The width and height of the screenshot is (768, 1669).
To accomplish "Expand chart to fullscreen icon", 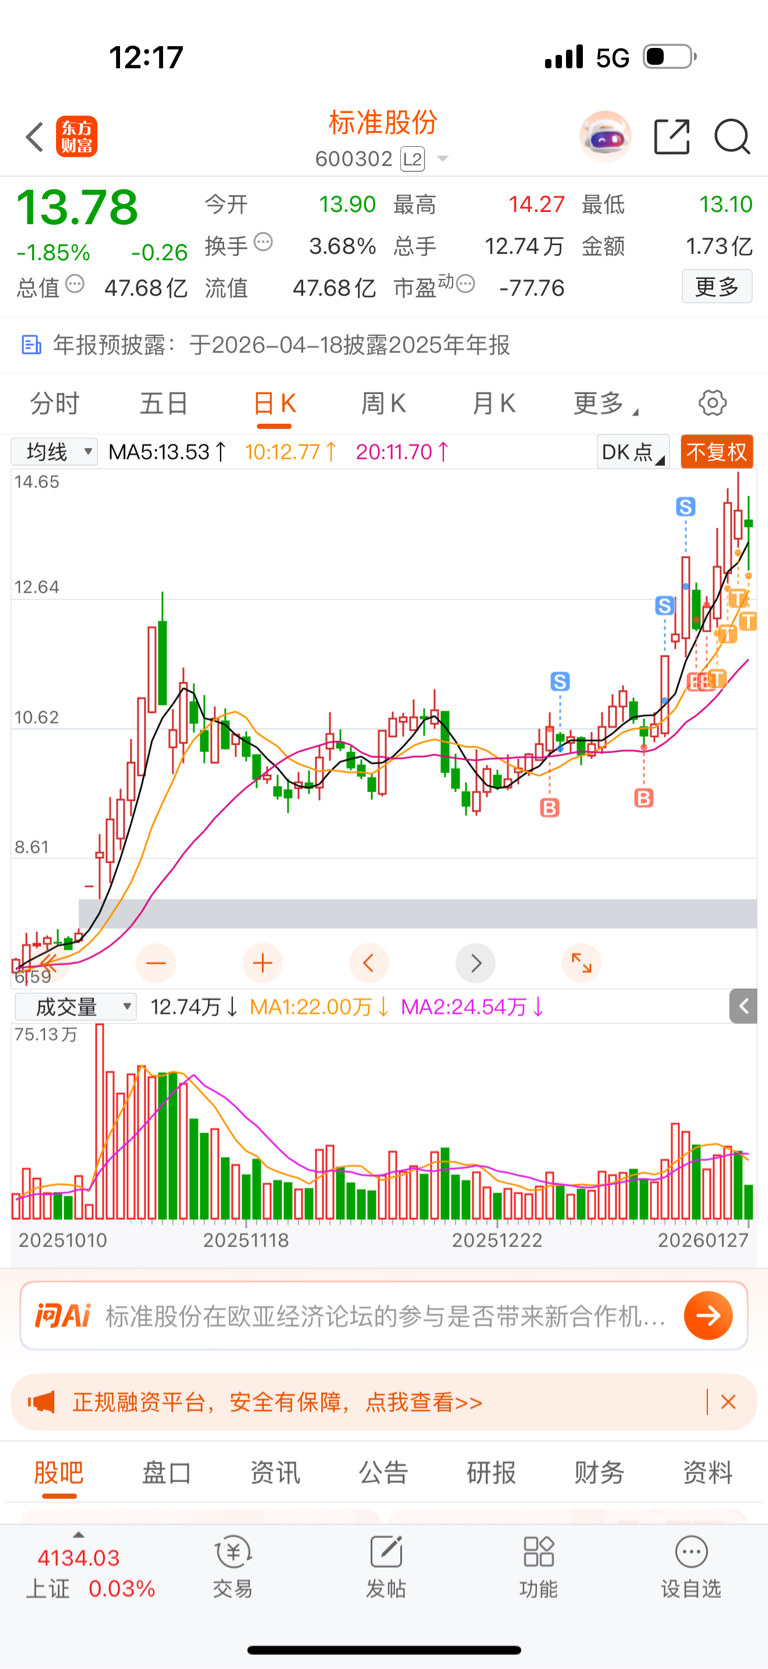I will 582,963.
